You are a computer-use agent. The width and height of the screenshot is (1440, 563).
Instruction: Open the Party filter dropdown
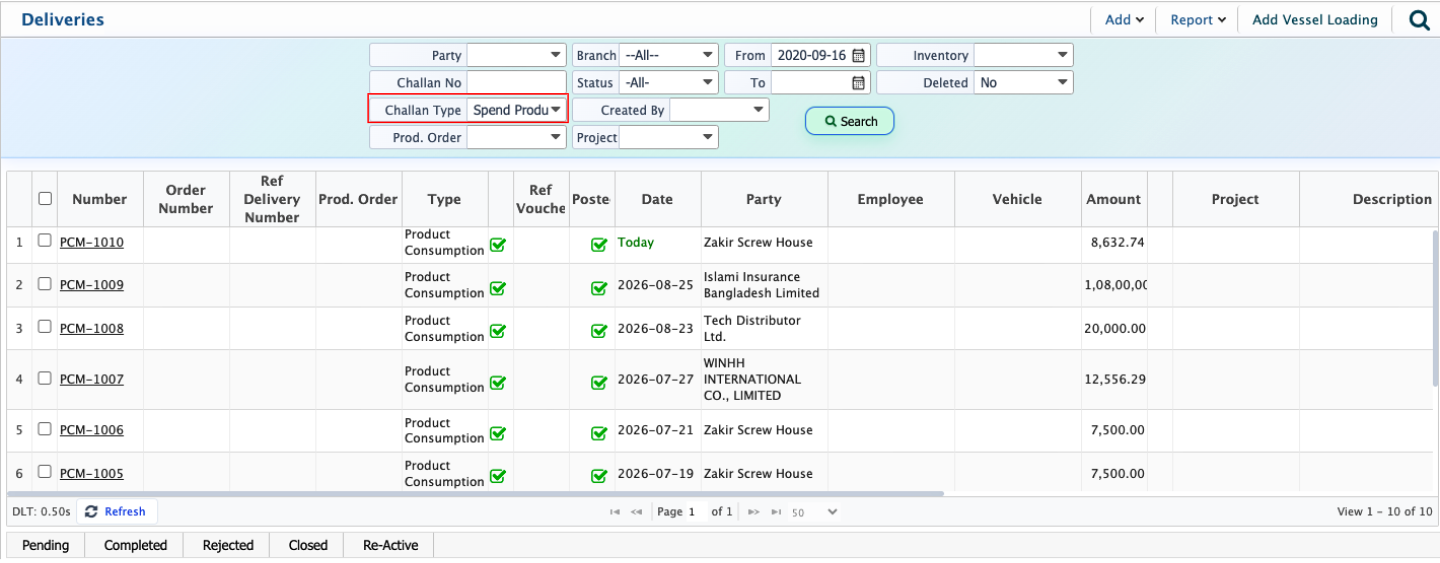(x=517, y=56)
